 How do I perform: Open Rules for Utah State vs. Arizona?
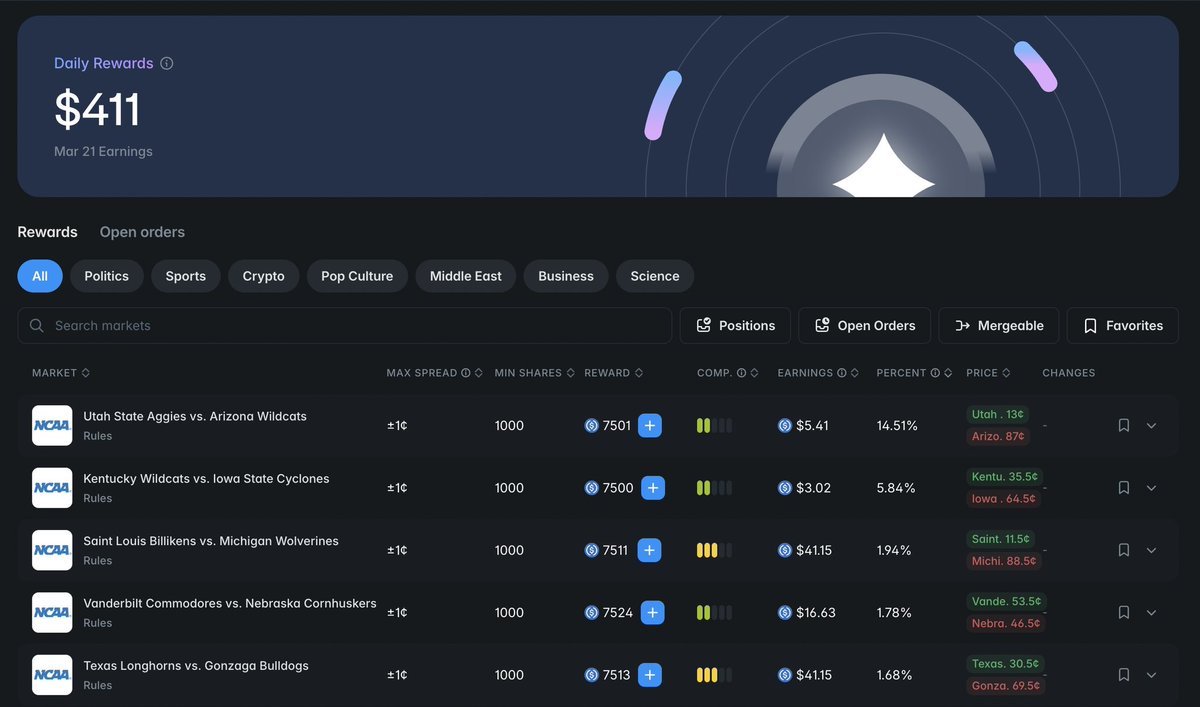tap(97, 436)
